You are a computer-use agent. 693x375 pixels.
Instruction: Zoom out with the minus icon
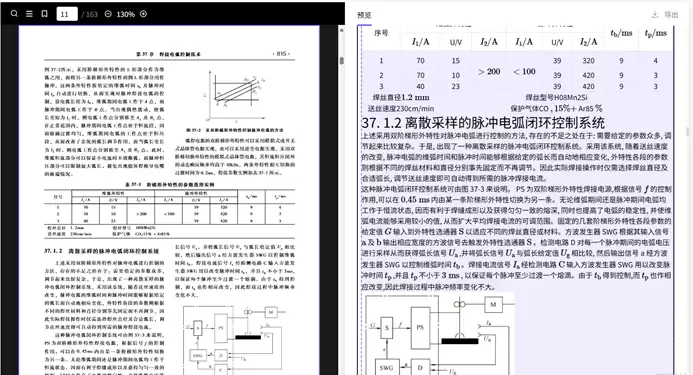pyautogui.click(x=108, y=14)
